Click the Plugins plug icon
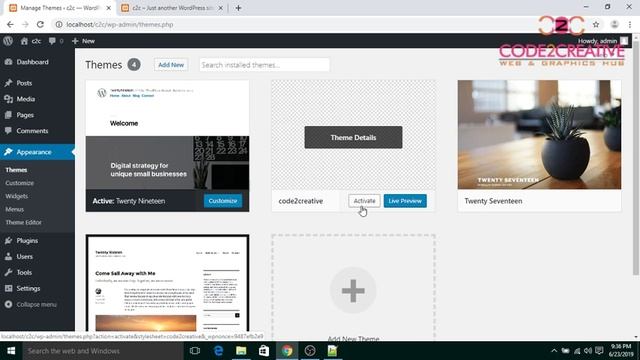This screenshot has height=360, width=640. [8, 240]
